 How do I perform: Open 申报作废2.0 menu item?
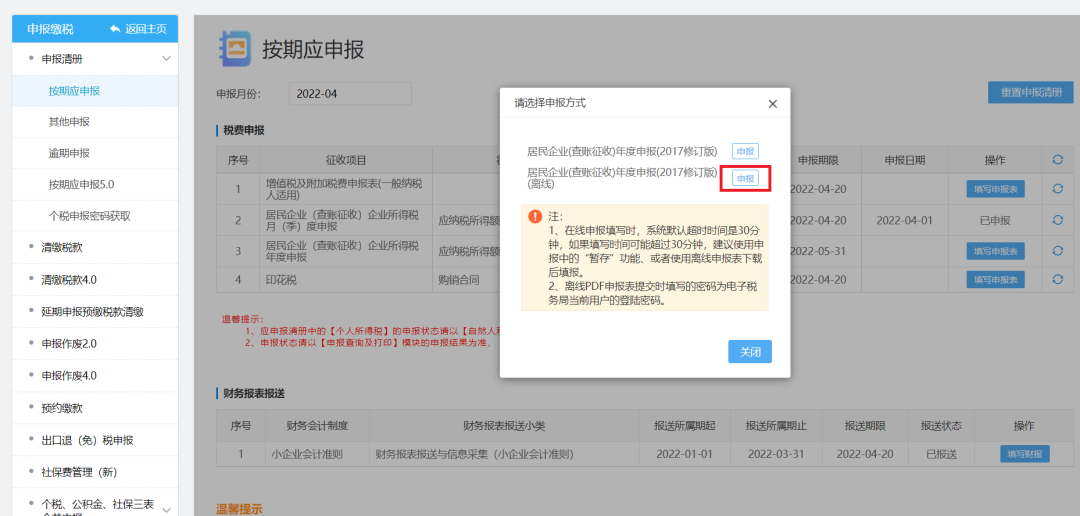coord(69,343)
